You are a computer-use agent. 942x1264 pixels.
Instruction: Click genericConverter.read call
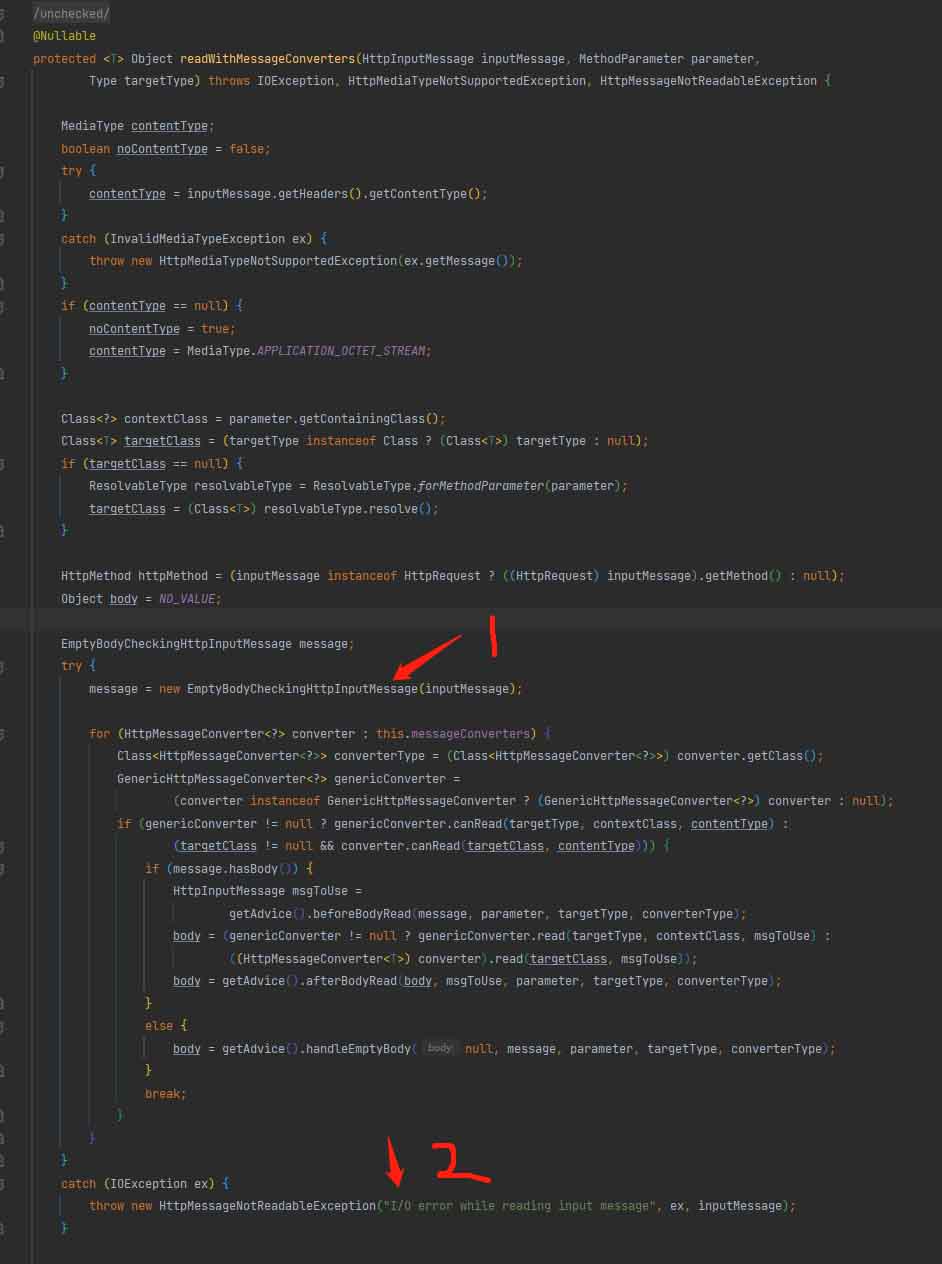tap(492, 936)
